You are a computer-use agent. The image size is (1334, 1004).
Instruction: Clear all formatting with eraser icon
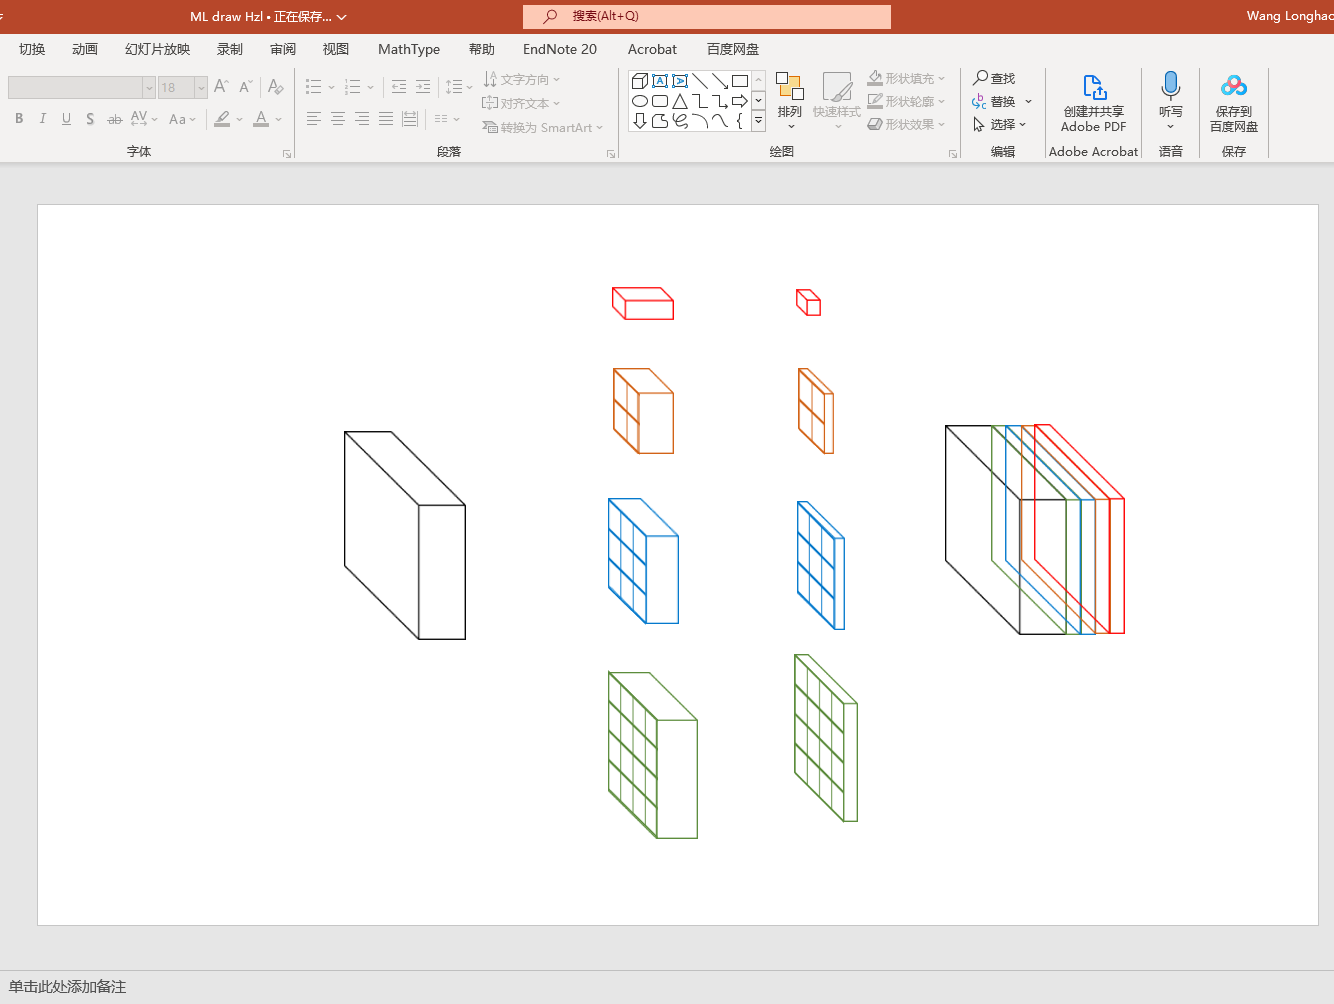point(276,87)
